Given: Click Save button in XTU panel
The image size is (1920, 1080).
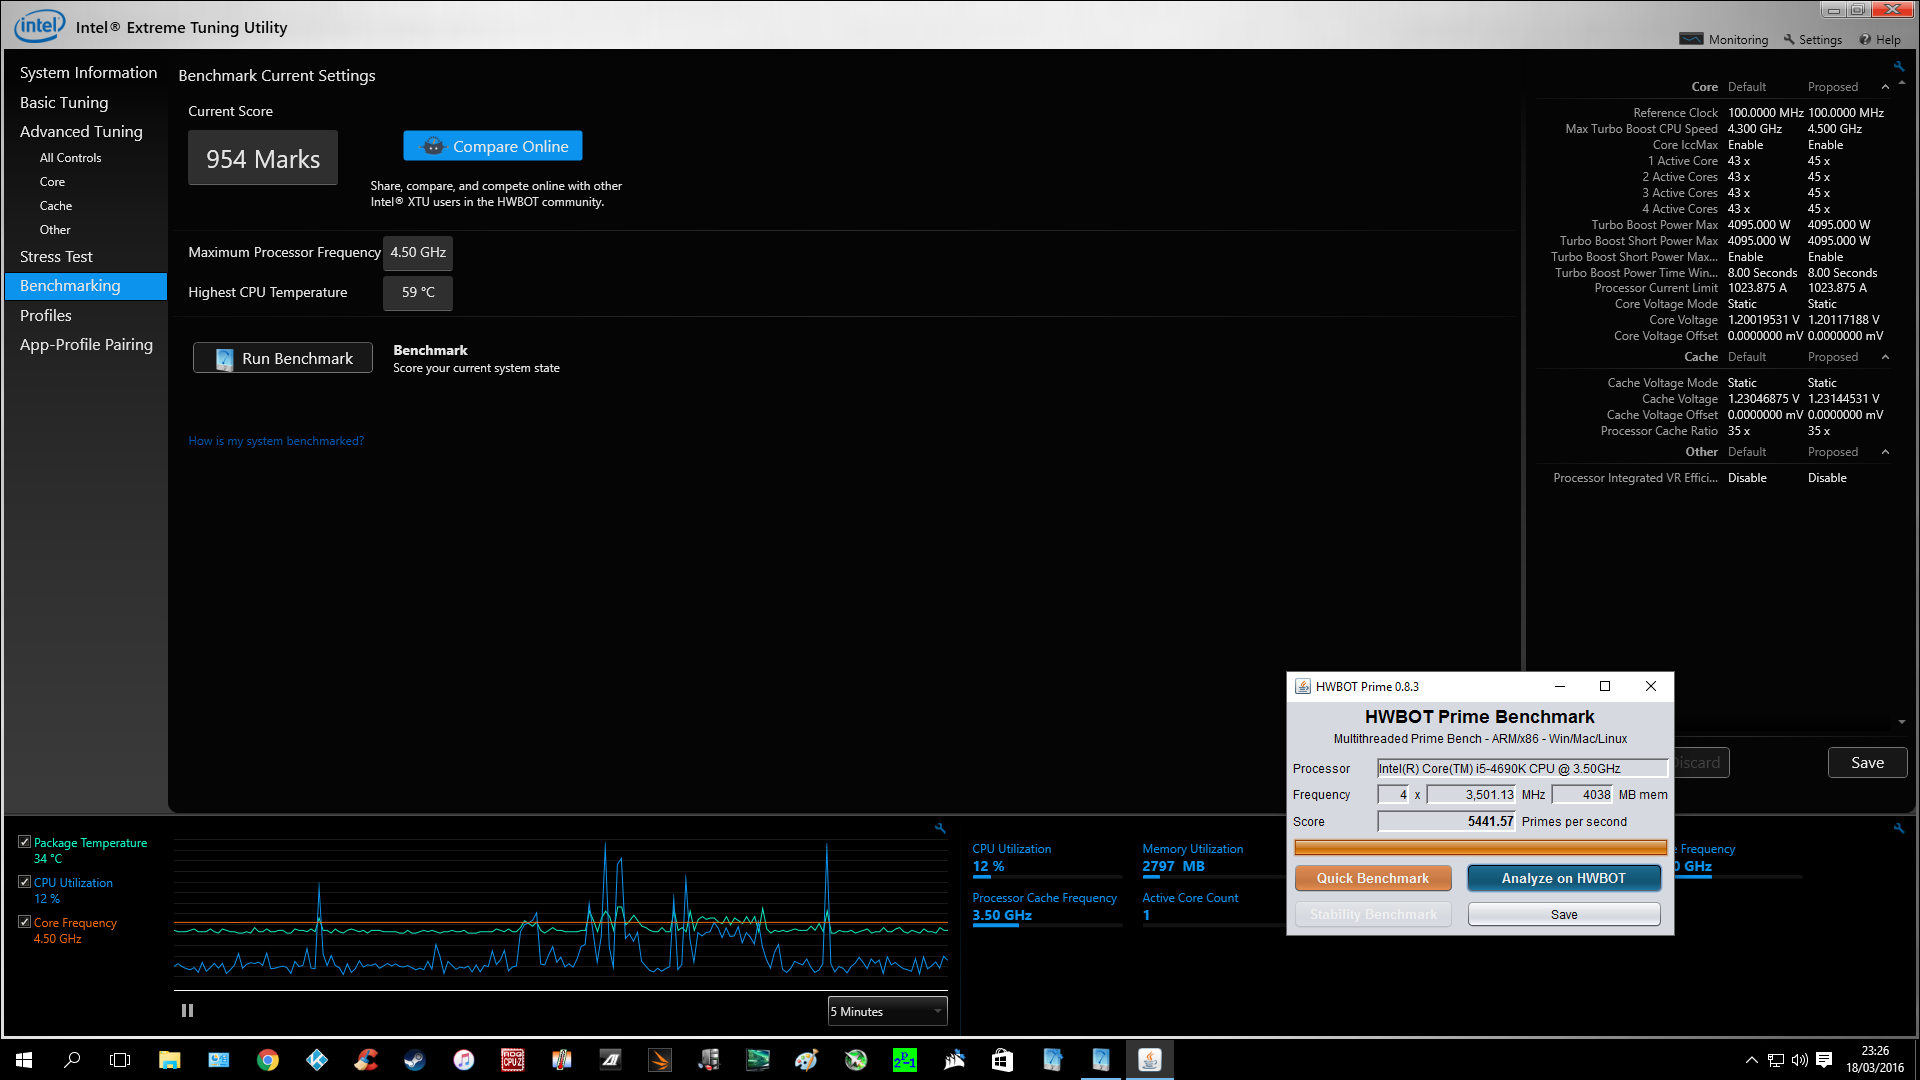Looking at the screenshot, I should tap(1867, 763).
